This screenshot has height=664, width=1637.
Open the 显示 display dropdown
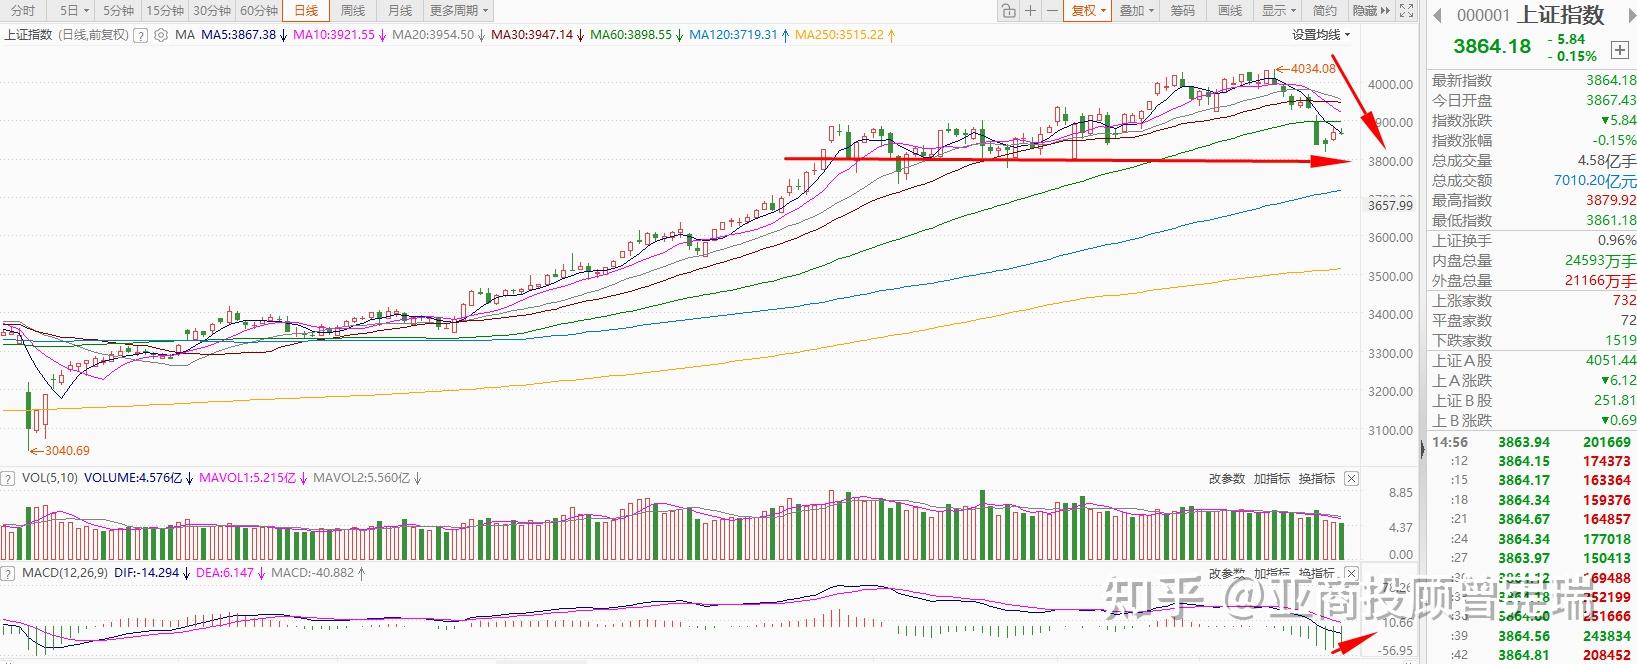(1279, 11)
